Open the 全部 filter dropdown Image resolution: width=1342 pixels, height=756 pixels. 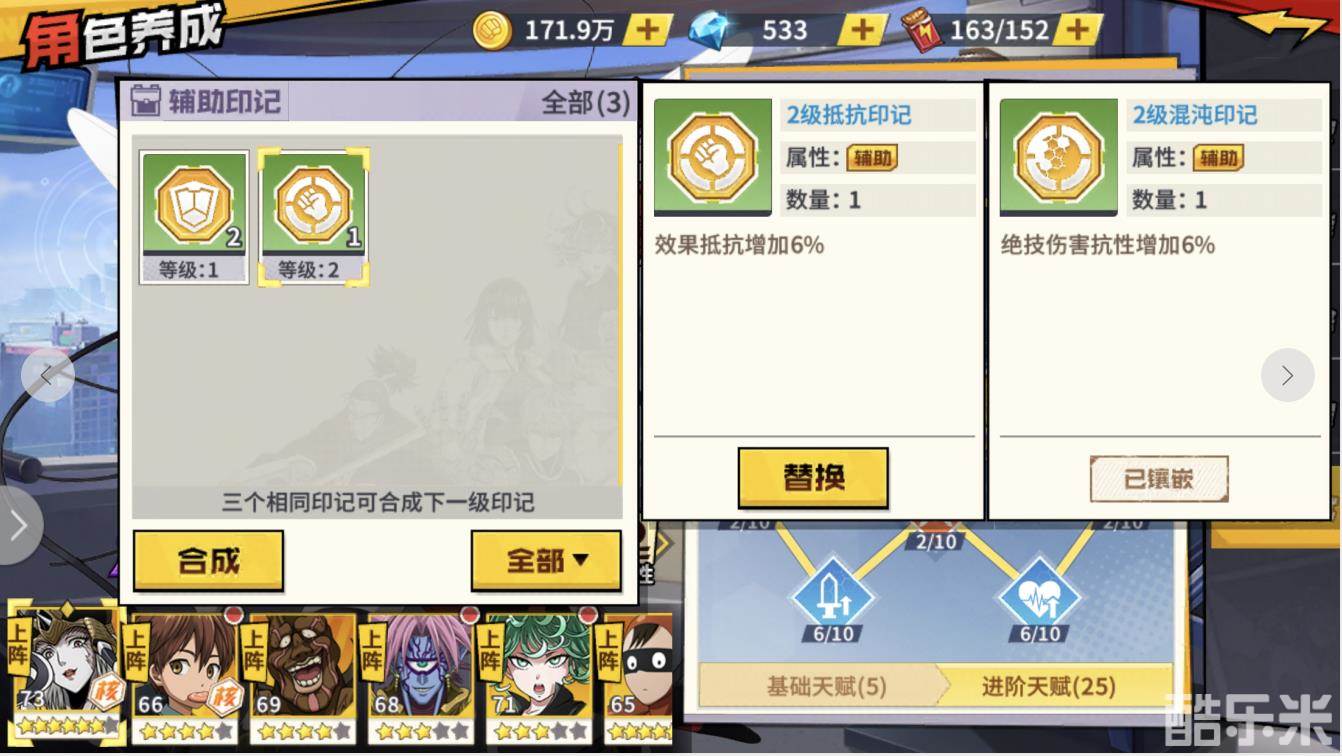[x=546, y=561]
